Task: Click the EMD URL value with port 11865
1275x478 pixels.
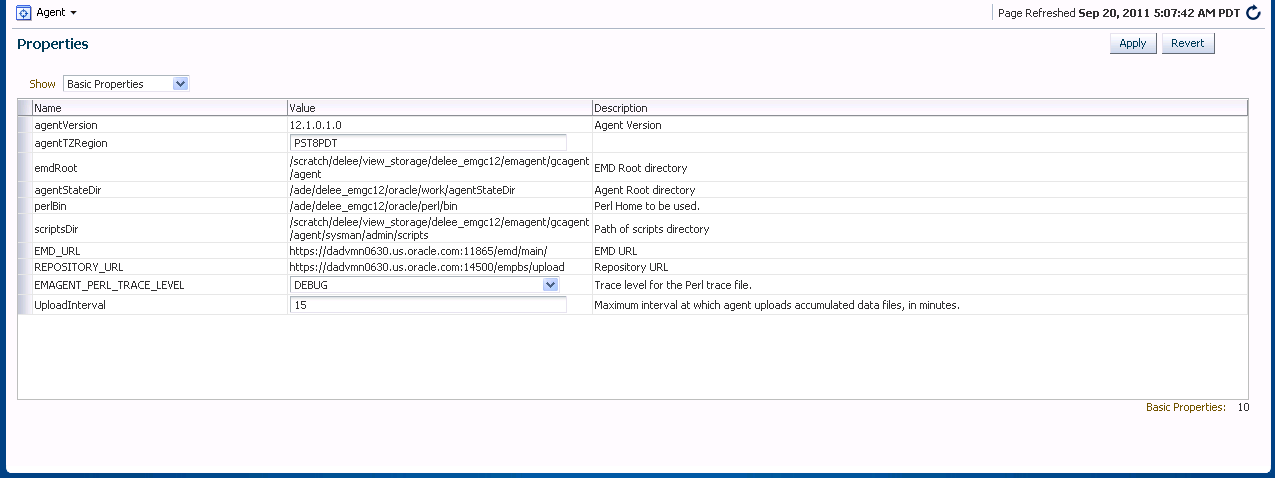Action: click(x=418, y=251)
